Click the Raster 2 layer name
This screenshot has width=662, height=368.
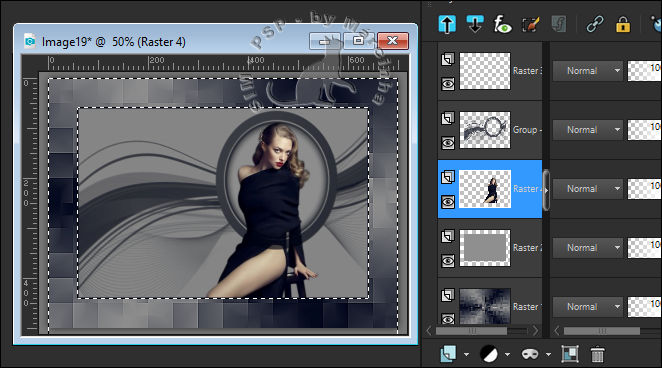pos(527,248)
